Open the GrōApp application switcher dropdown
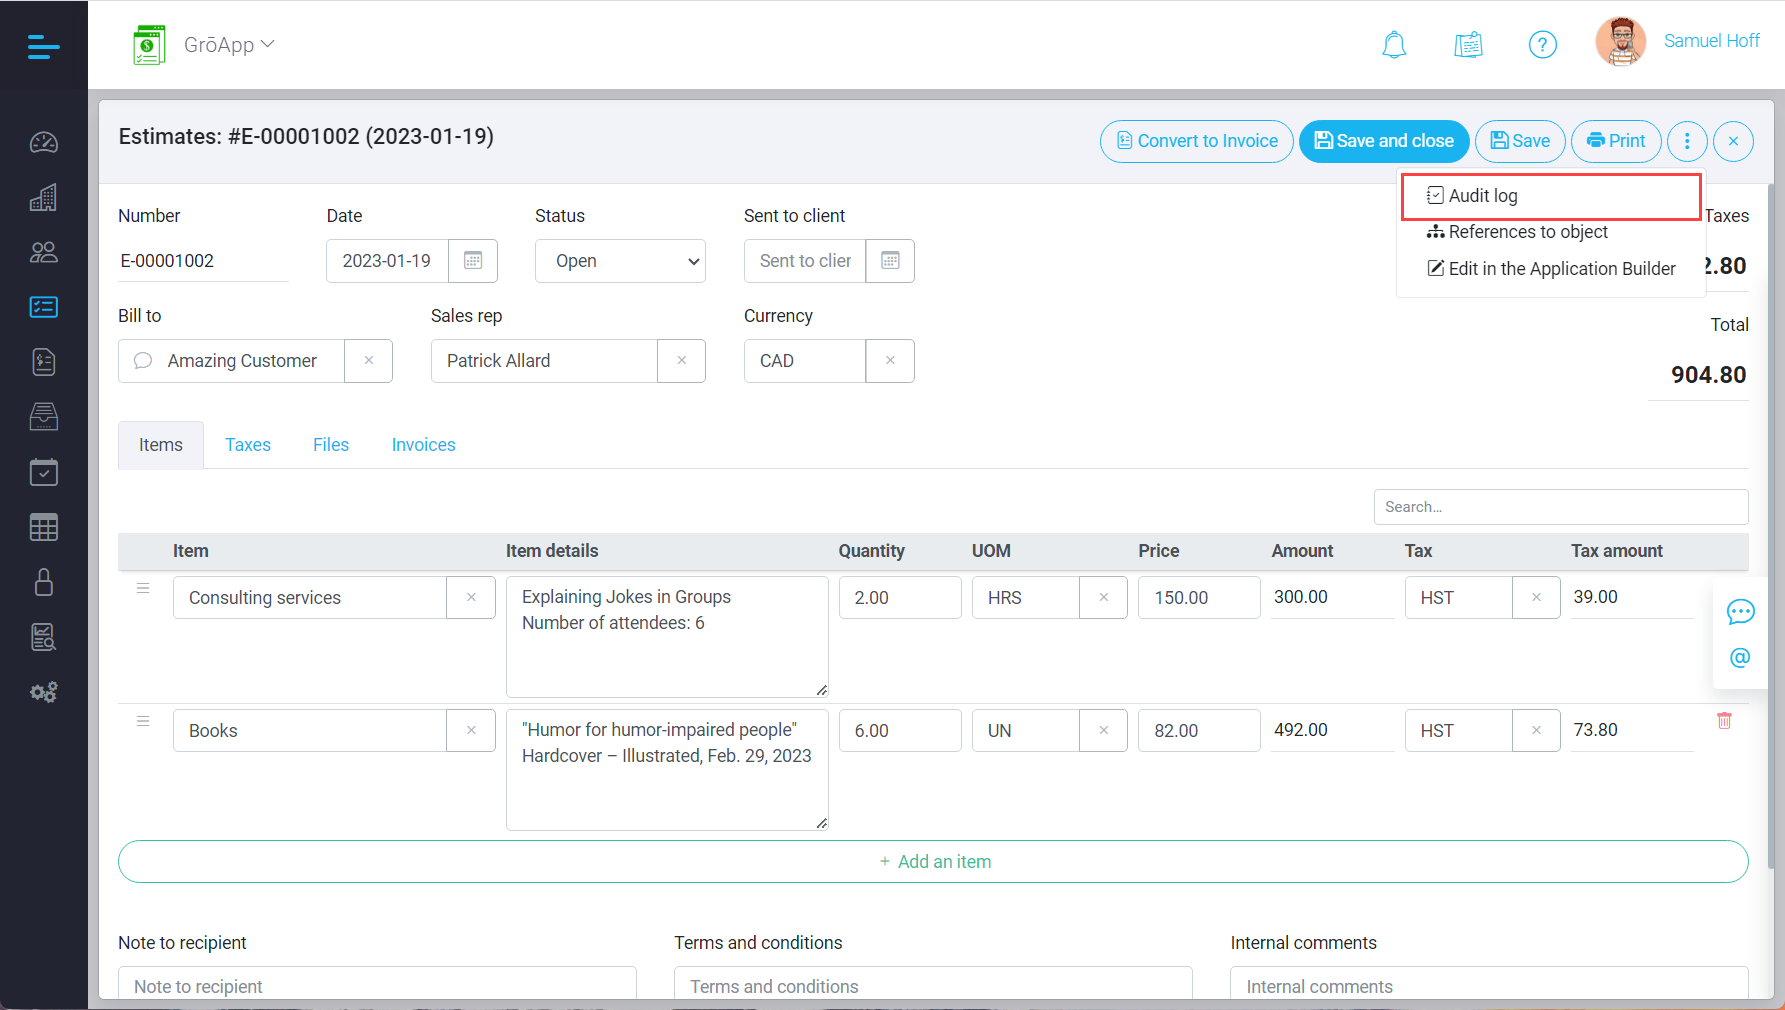The height and width of the screenshot is (1010, 1785). (228, 45)
